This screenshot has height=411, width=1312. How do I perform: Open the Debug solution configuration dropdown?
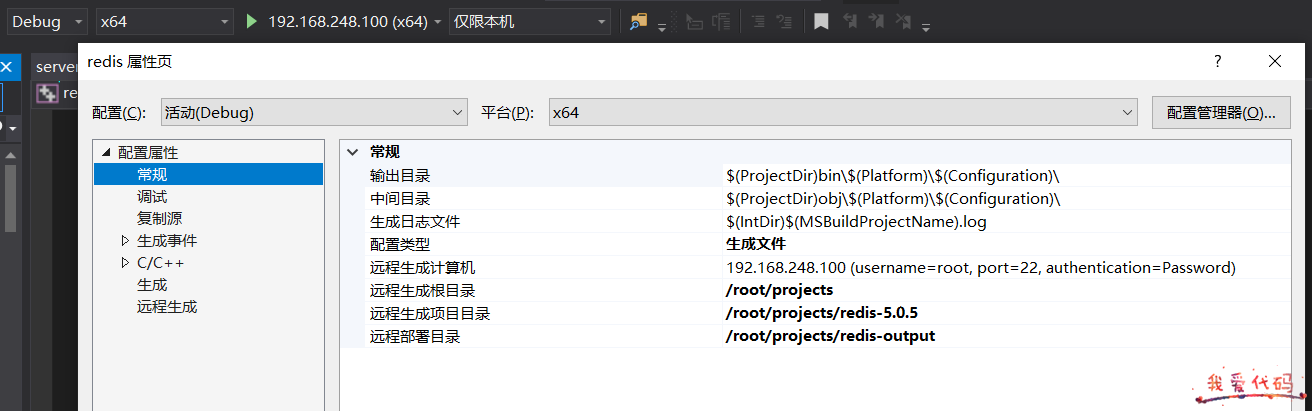(47, 21)
